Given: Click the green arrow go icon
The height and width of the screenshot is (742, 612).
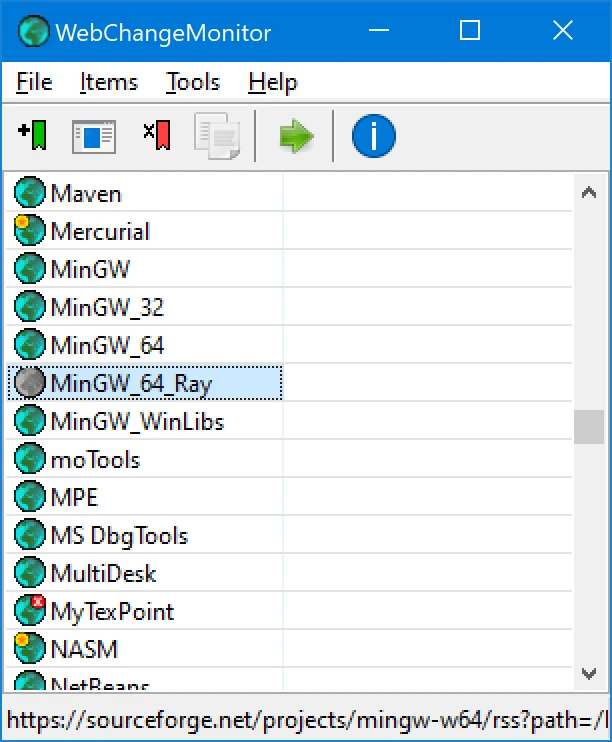Looking at the screenshot, I should 296,136.
